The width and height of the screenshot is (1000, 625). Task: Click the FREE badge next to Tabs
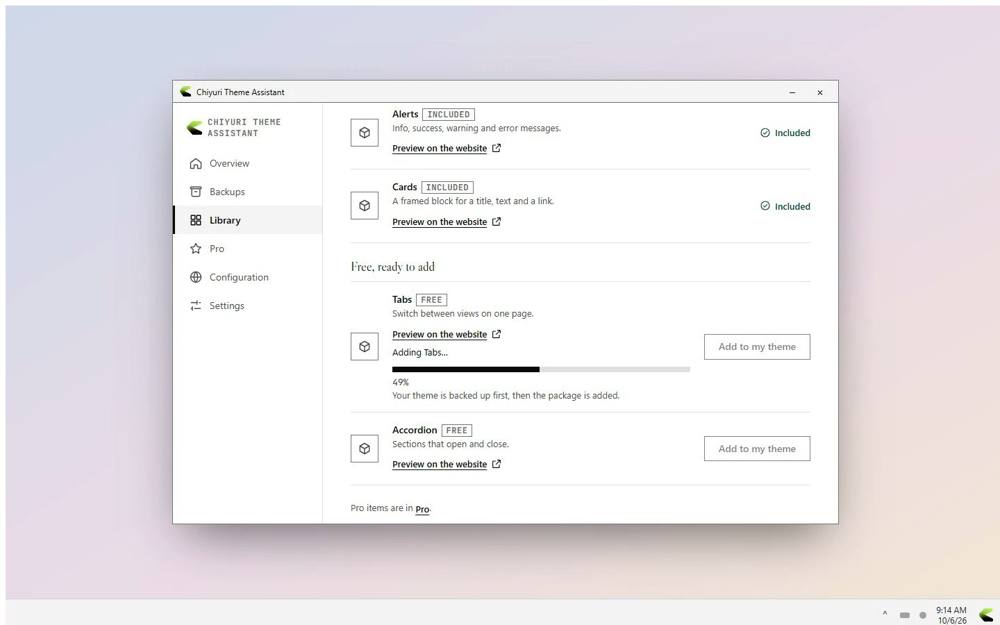(x=432, y=300)
